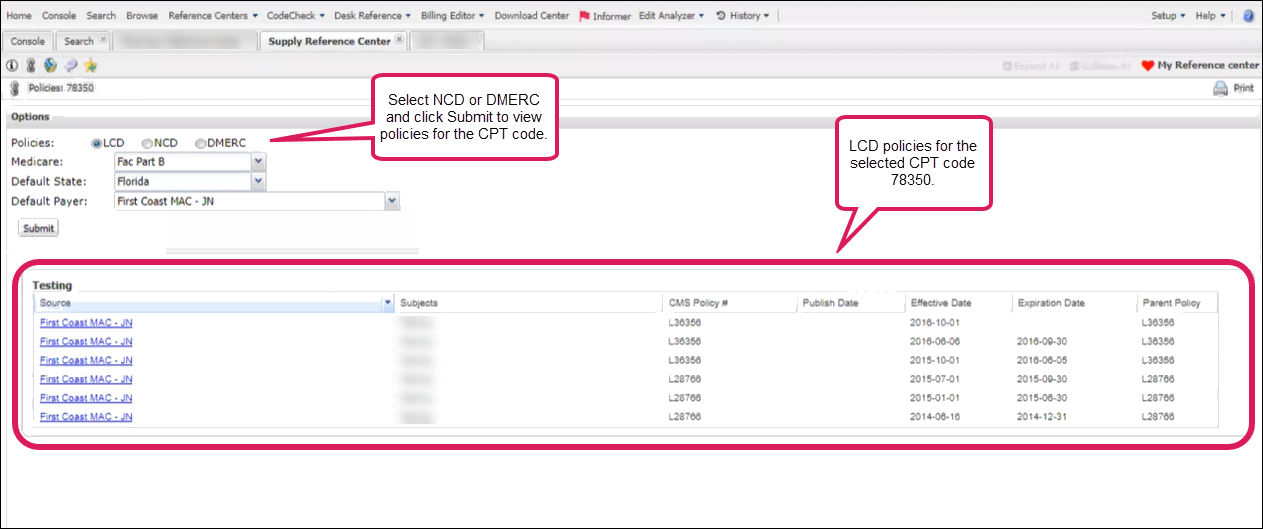Select the DMERC policies radio button
The image size is (1263, 529).
click(x=200, y=143)
